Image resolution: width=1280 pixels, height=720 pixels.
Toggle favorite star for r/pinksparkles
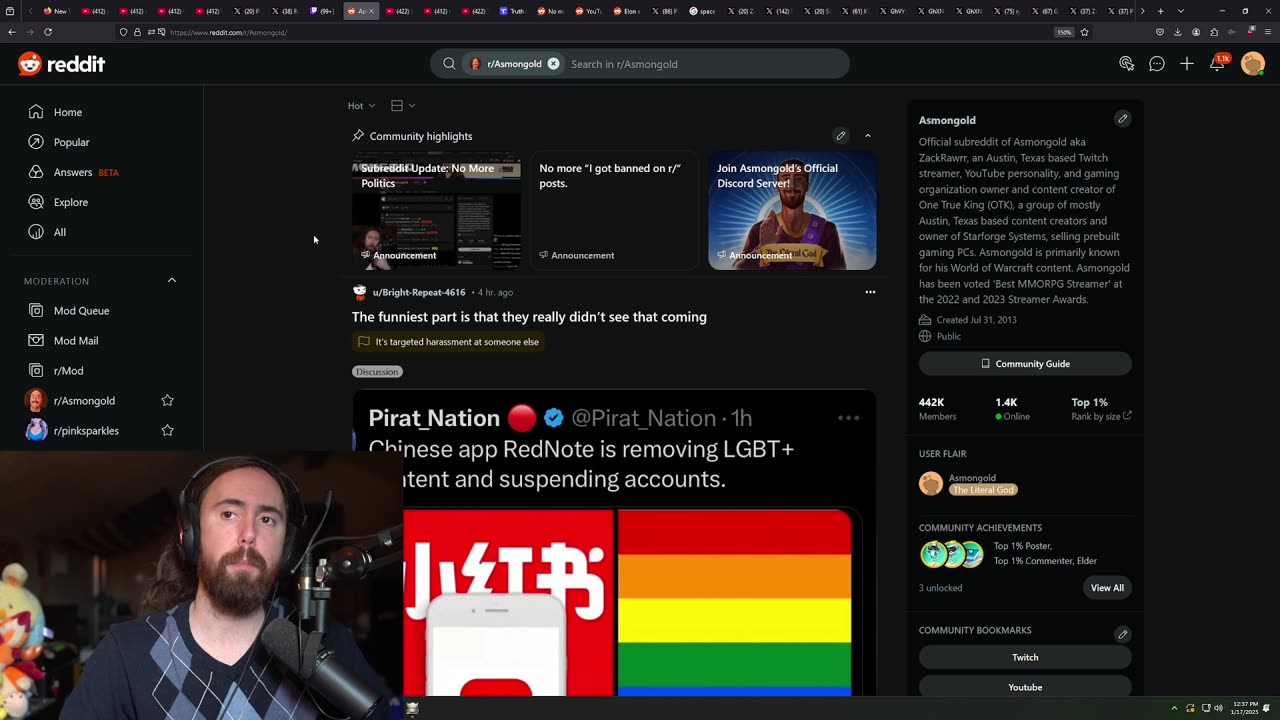[x=168, y=431]
